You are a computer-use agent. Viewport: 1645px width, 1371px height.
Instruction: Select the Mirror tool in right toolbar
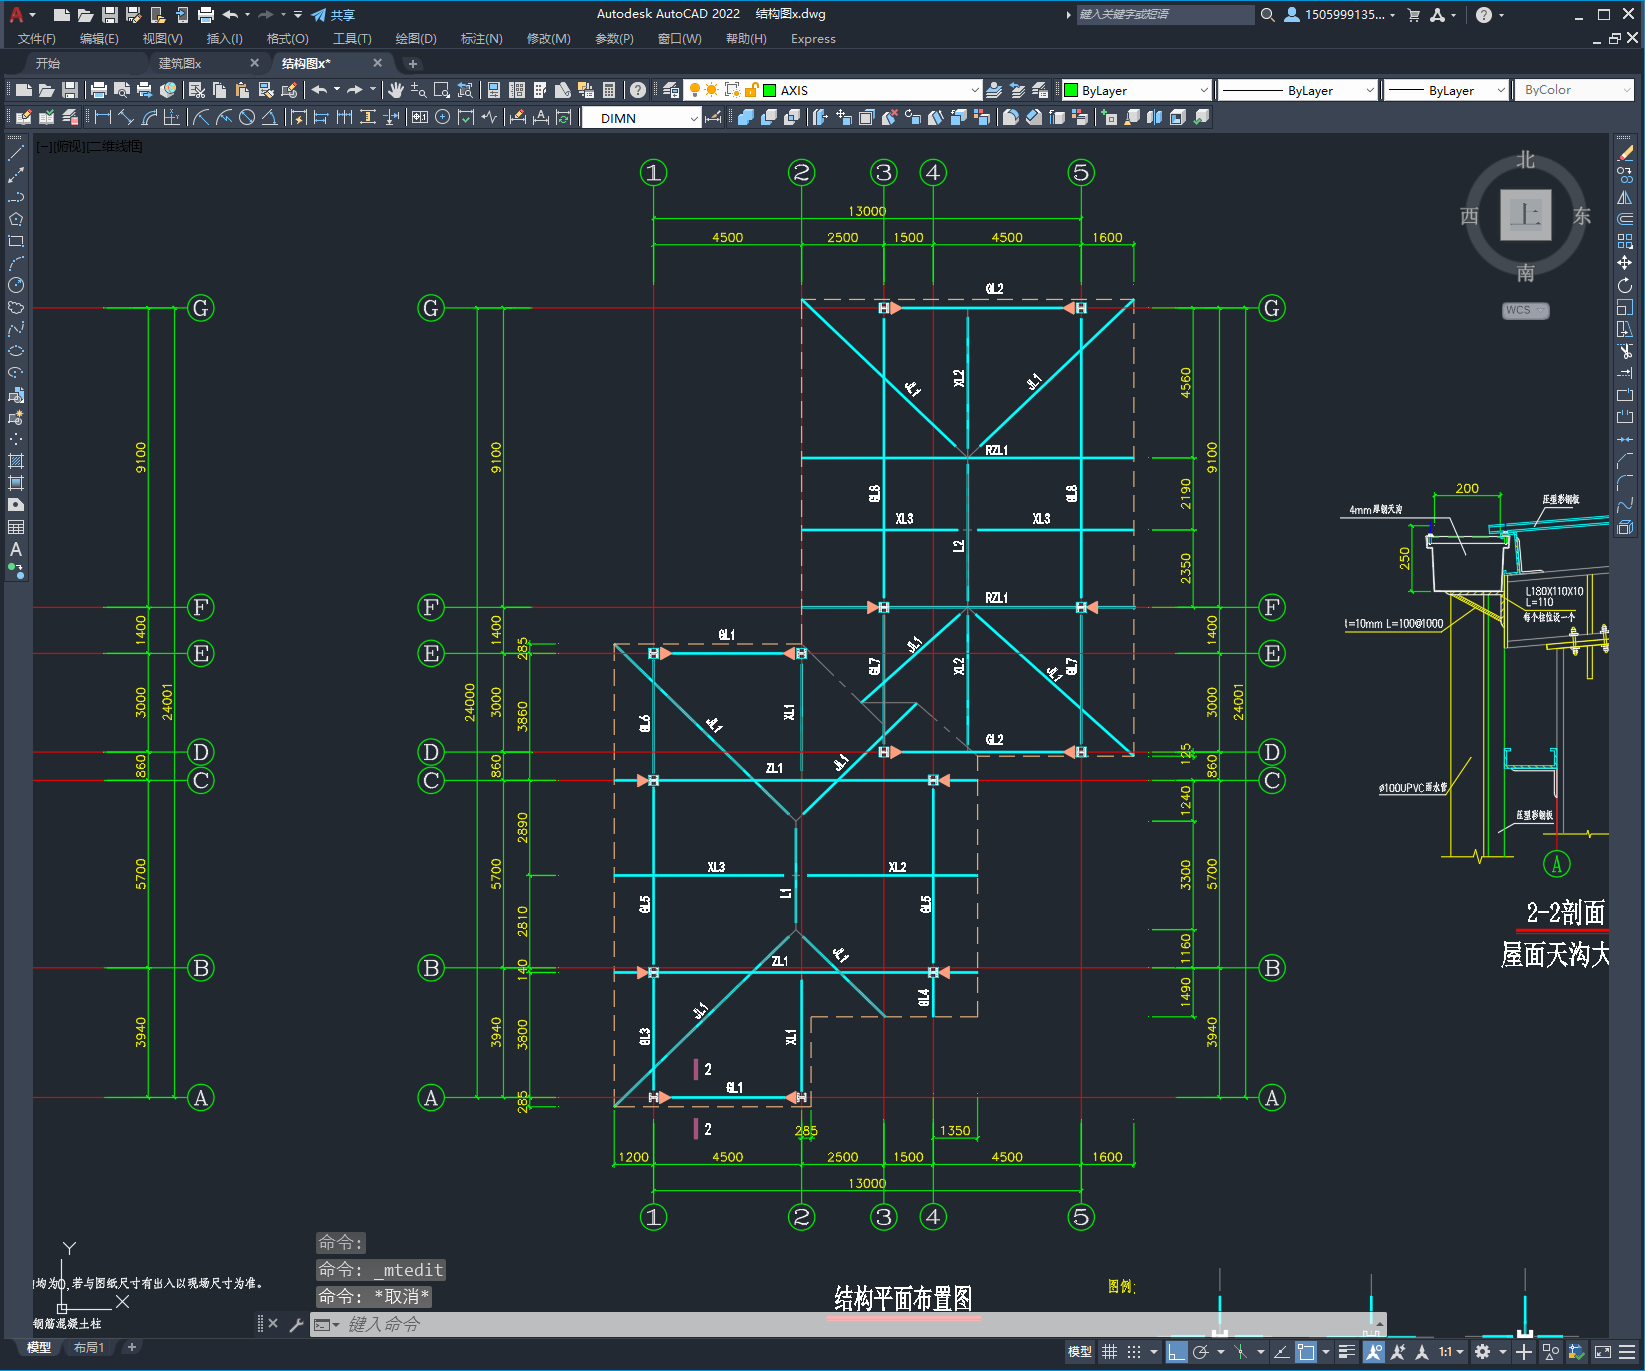[1625, 197]
